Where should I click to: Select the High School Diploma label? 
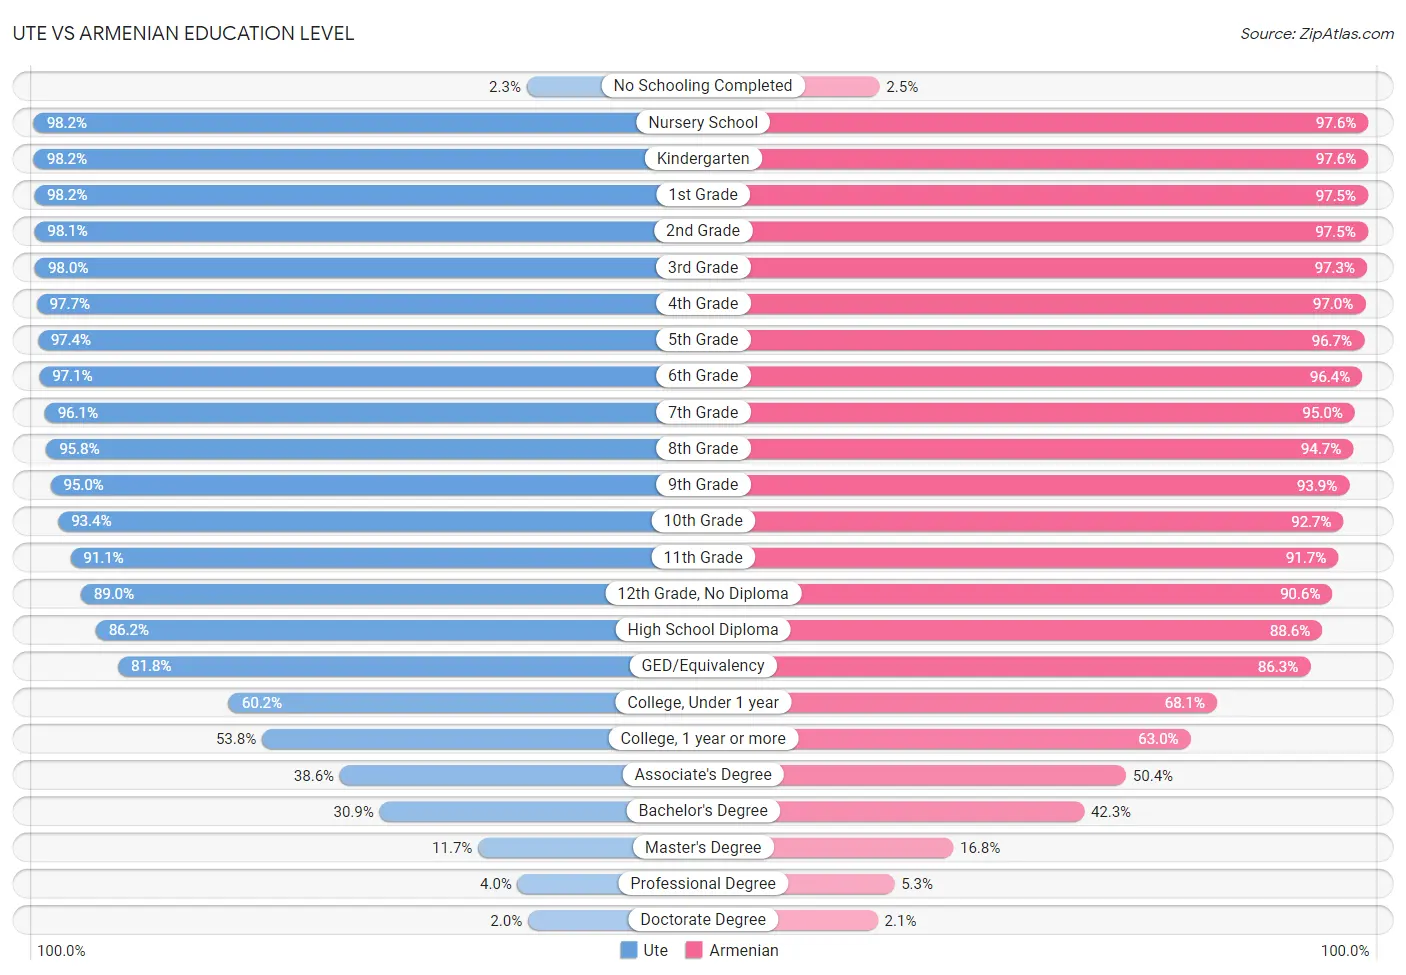tap(703, 630)
